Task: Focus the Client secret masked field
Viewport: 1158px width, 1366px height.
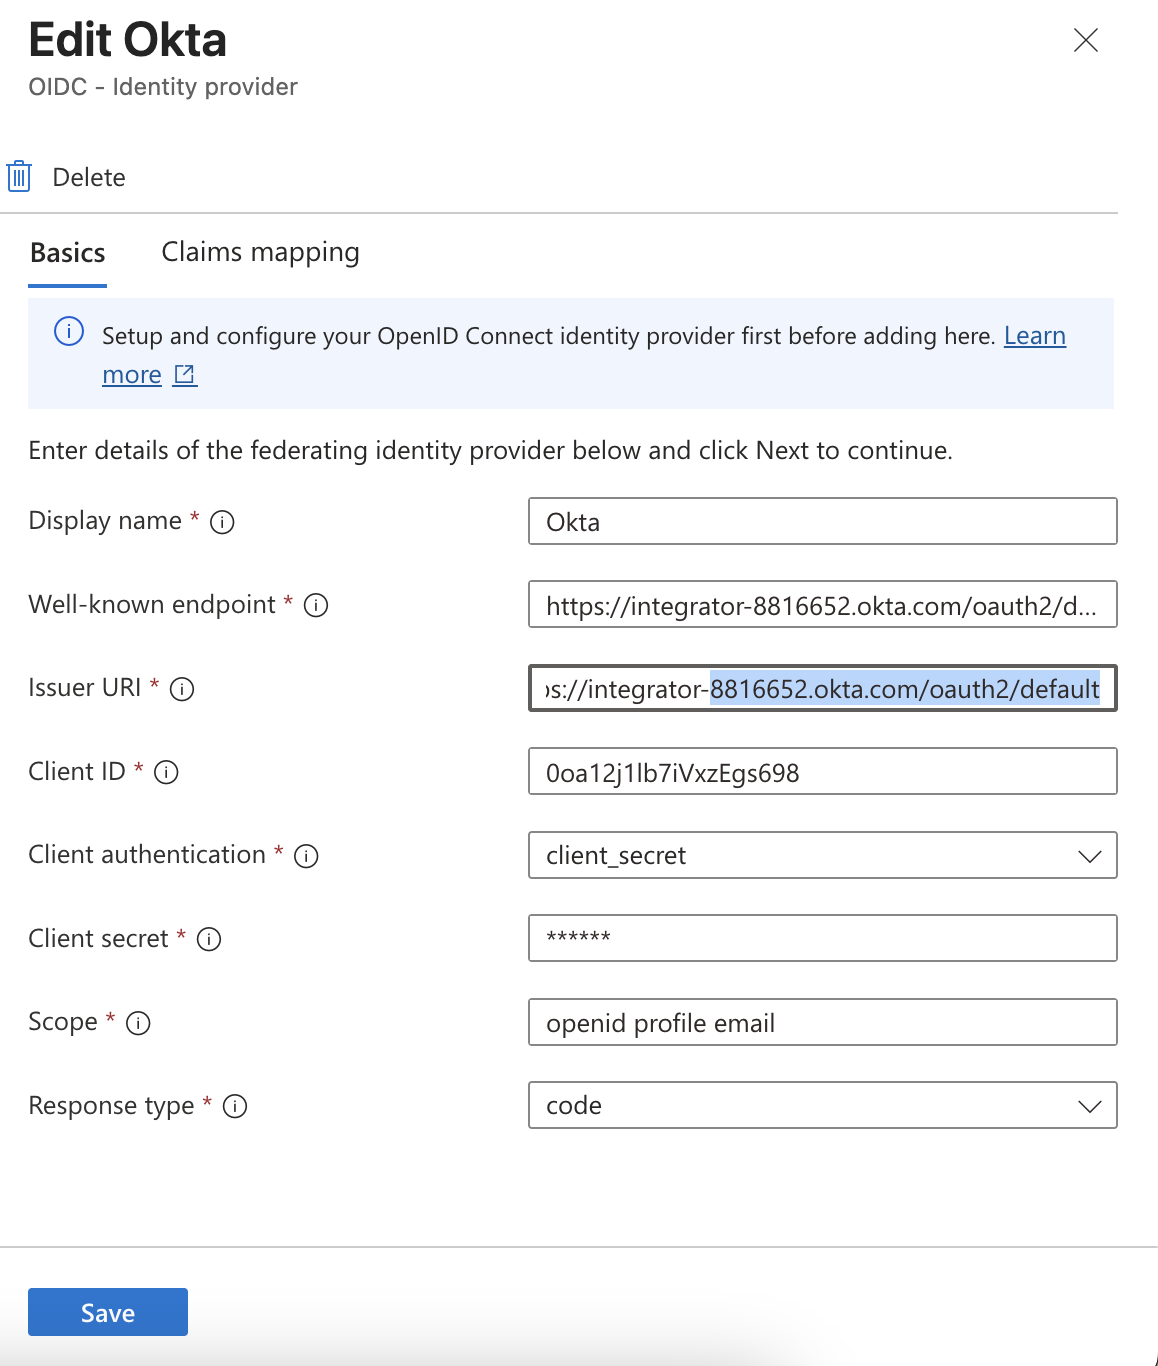Action: pyautogui.click(x=822, y=938)
